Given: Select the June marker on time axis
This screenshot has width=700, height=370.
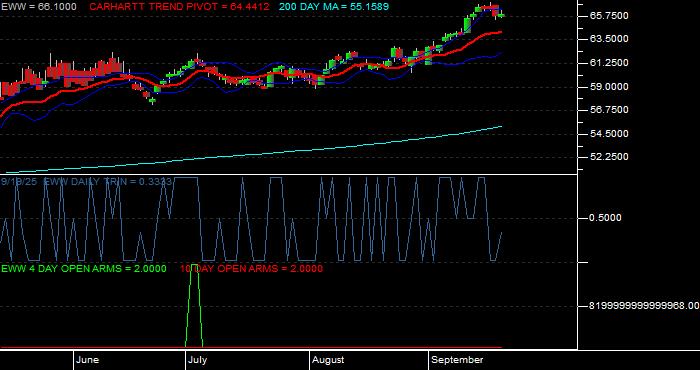Looking at the screenshot, I should click(88, 360).
